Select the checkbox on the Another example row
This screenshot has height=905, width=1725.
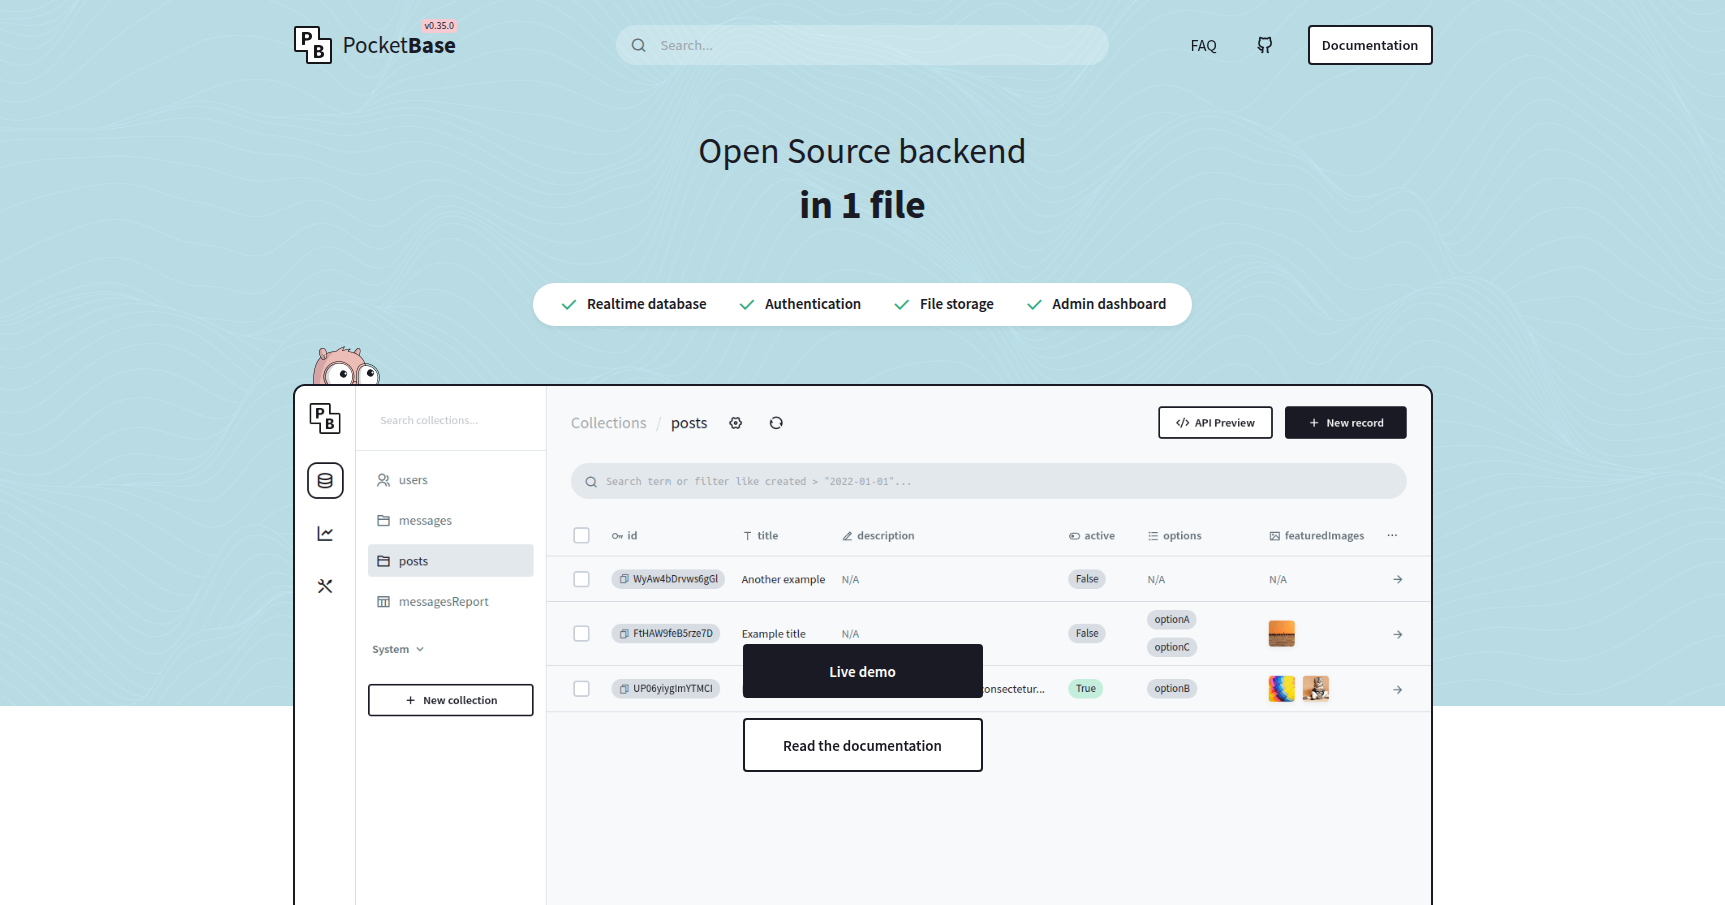[581, 578]
